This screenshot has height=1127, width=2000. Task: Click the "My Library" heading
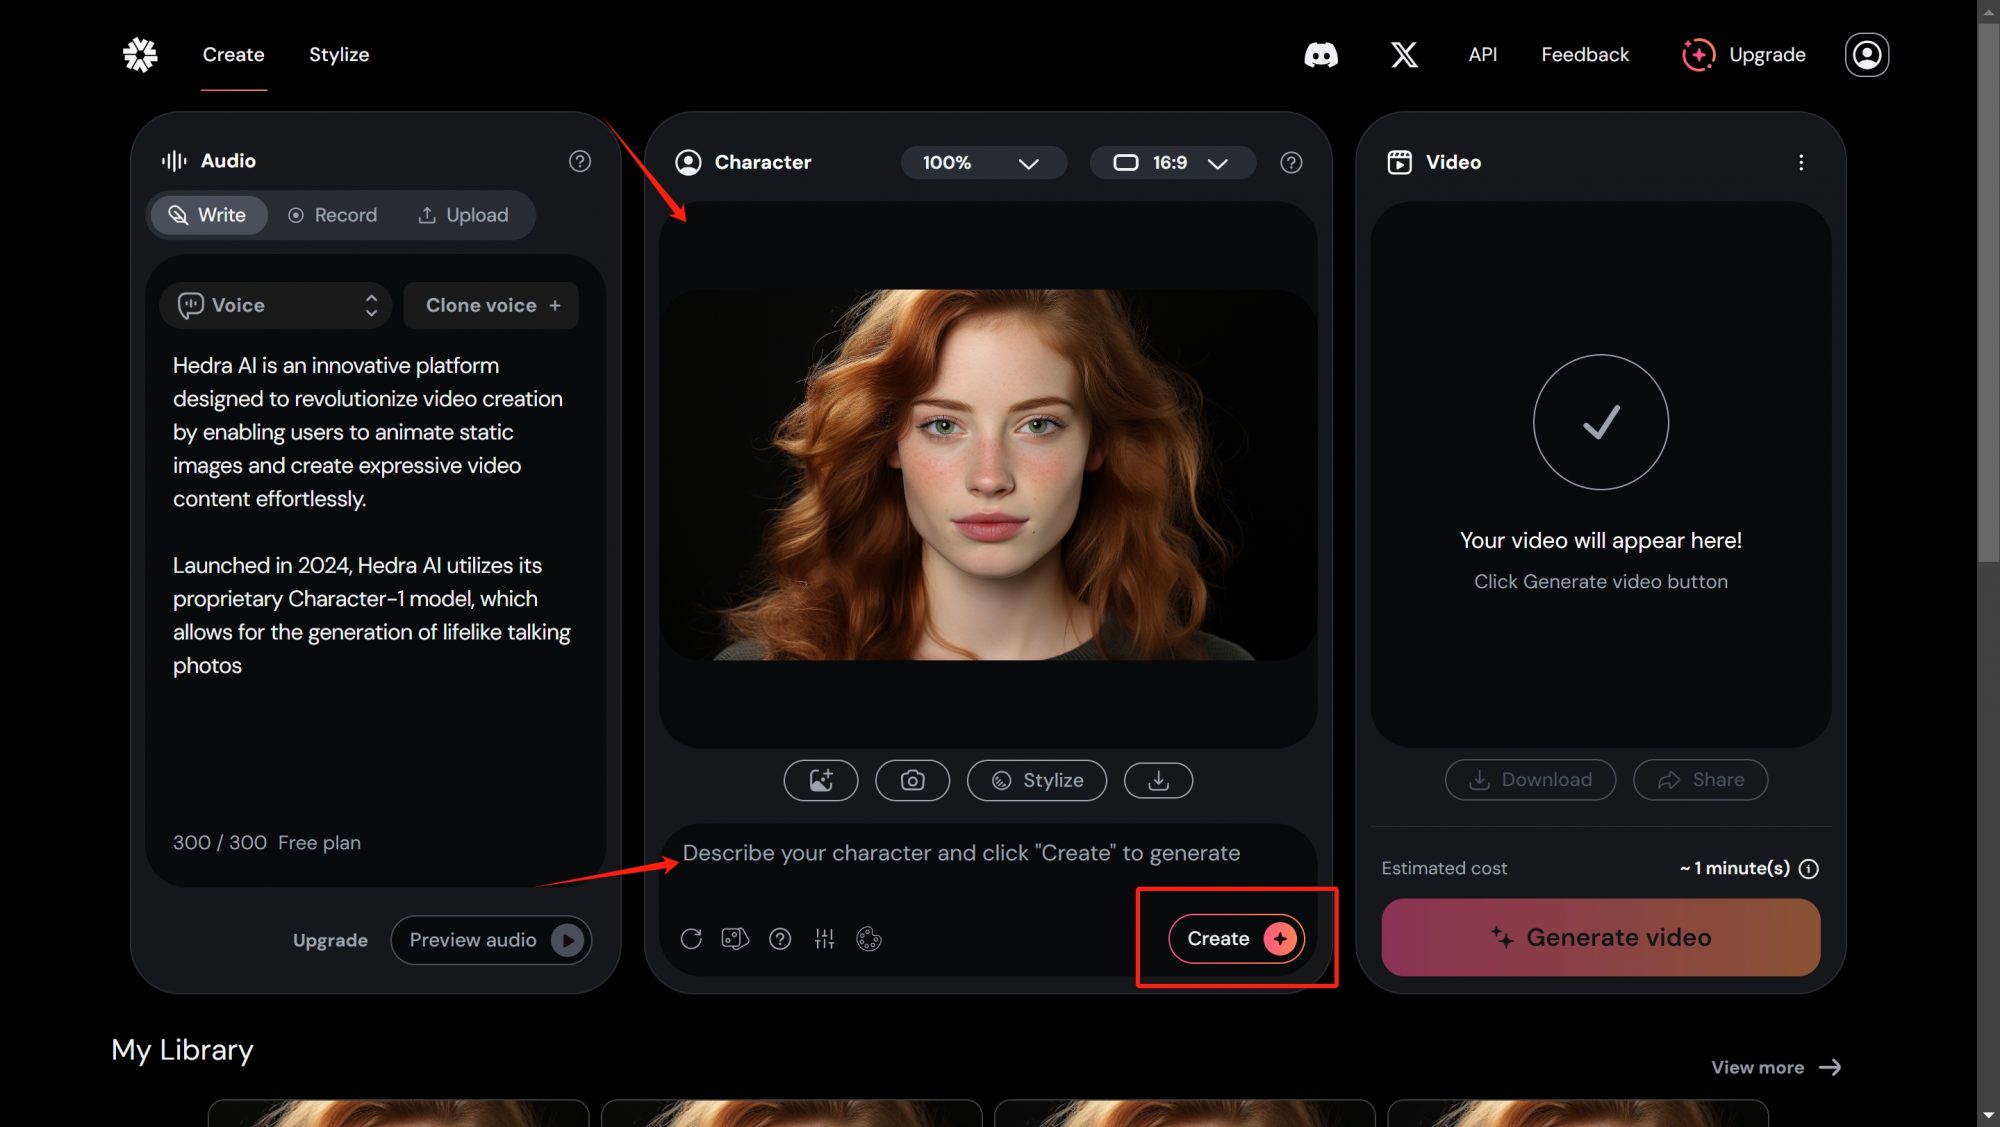coord(182,1050)
